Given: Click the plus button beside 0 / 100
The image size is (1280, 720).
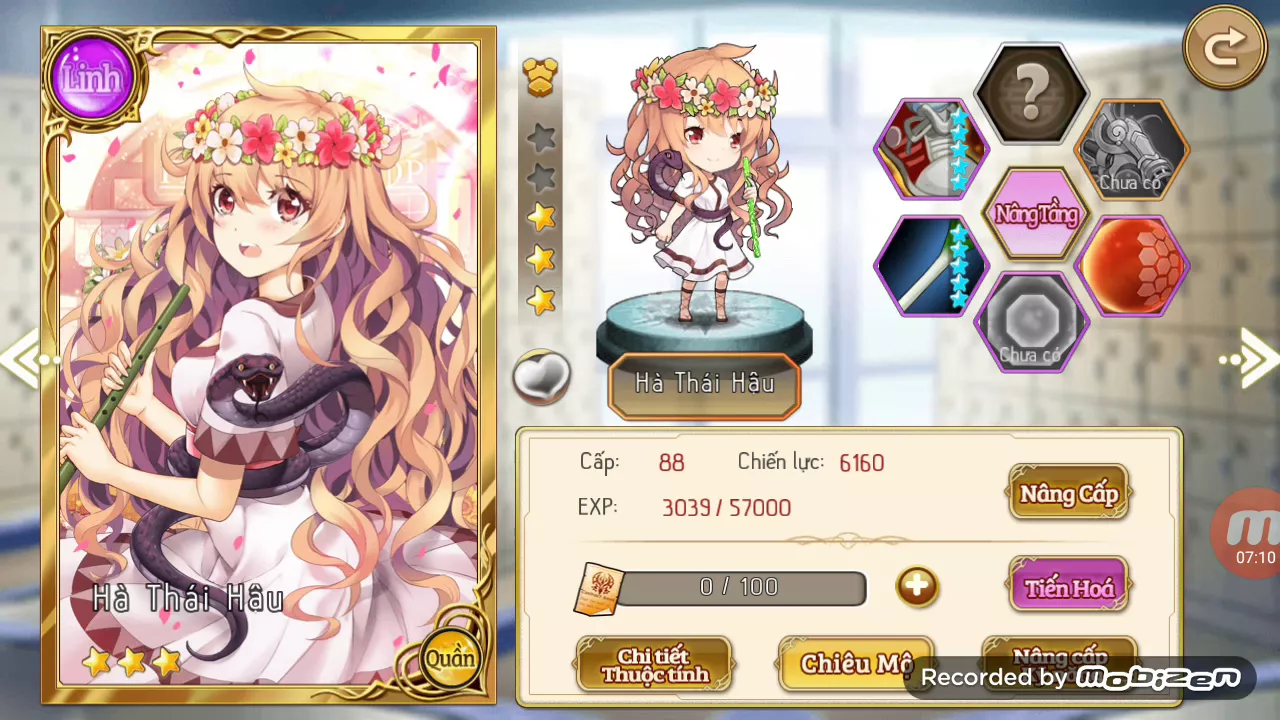Looking at the screenshot, I should point(916,587).
